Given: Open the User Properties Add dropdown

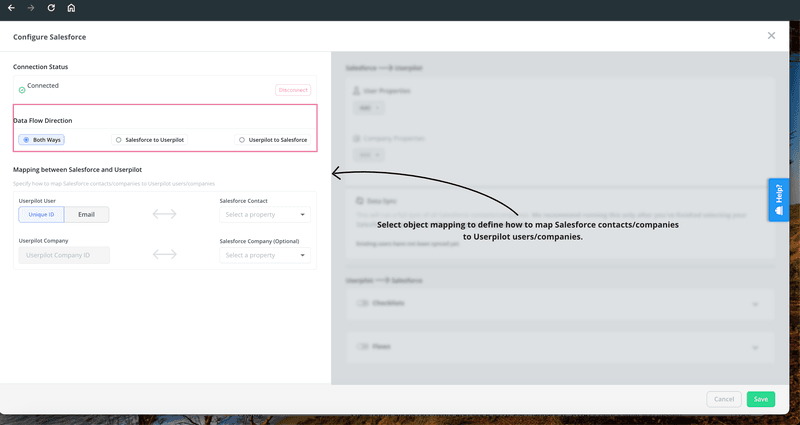Looking at the screenshot, I should click(x=368, y=108).
